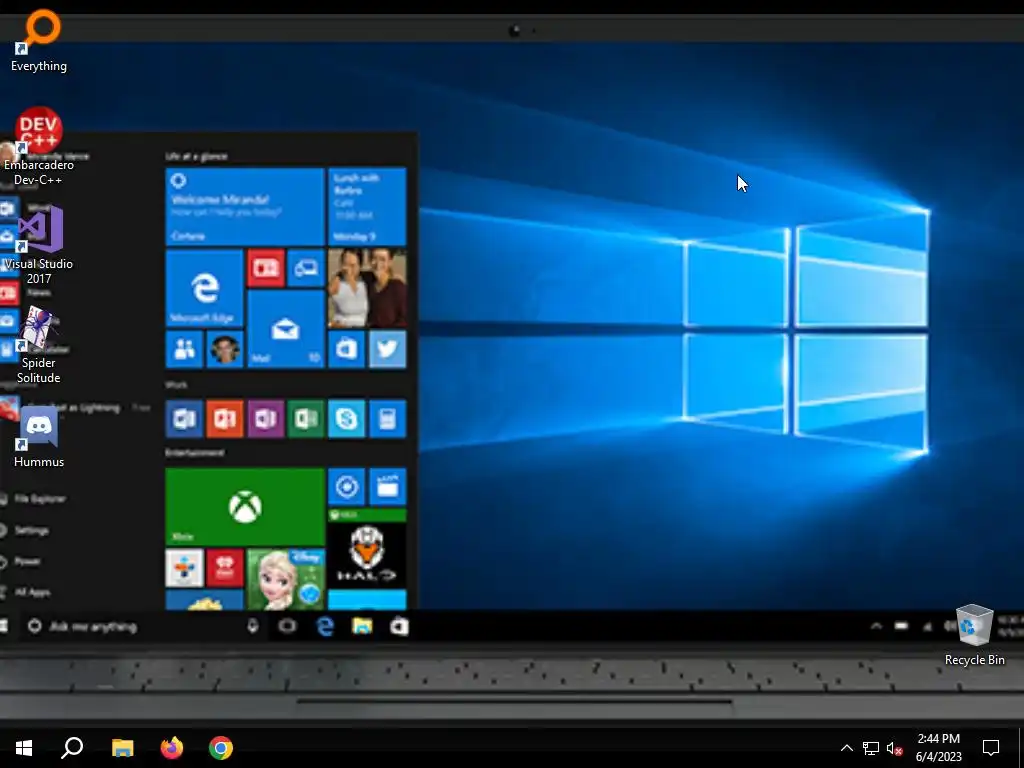The width and height of the screenshot is (1024, 768).
Task: Select the Everything desktop shortcut
Action: [x=39, y=40]
